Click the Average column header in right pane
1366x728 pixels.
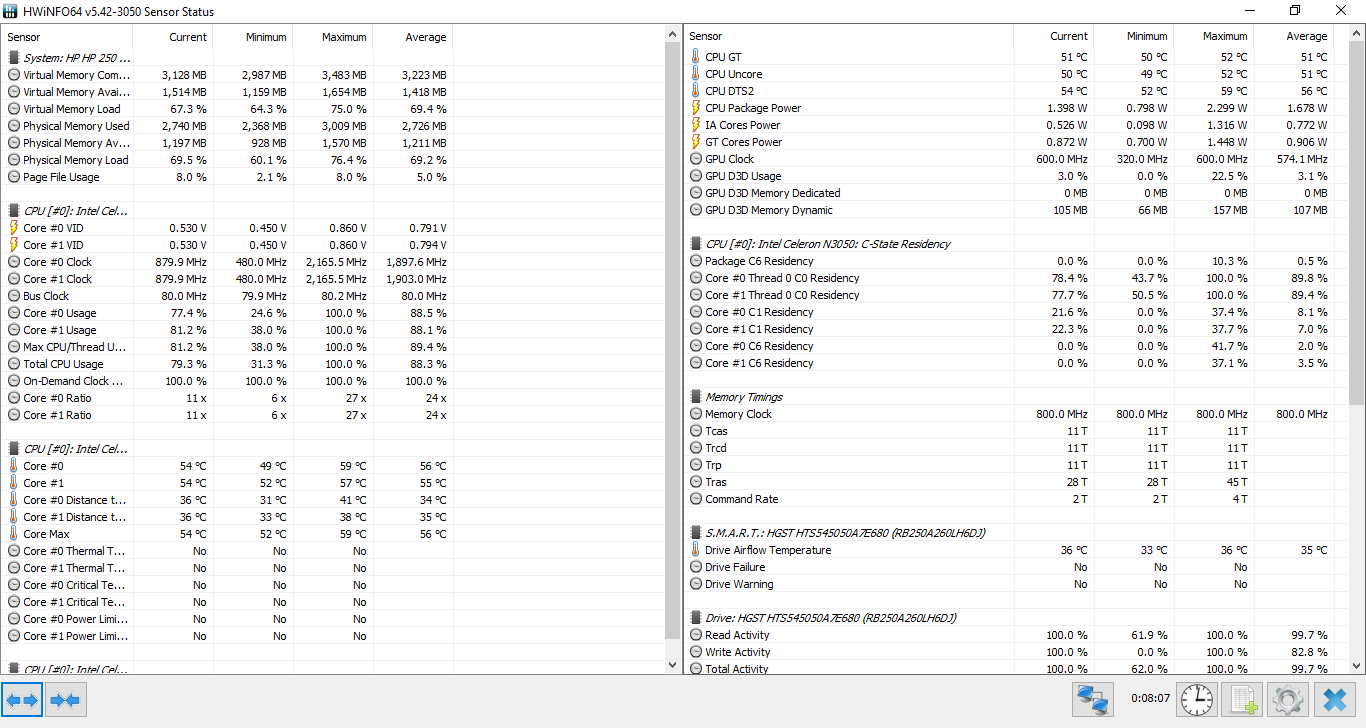(x=1294, y=36)
